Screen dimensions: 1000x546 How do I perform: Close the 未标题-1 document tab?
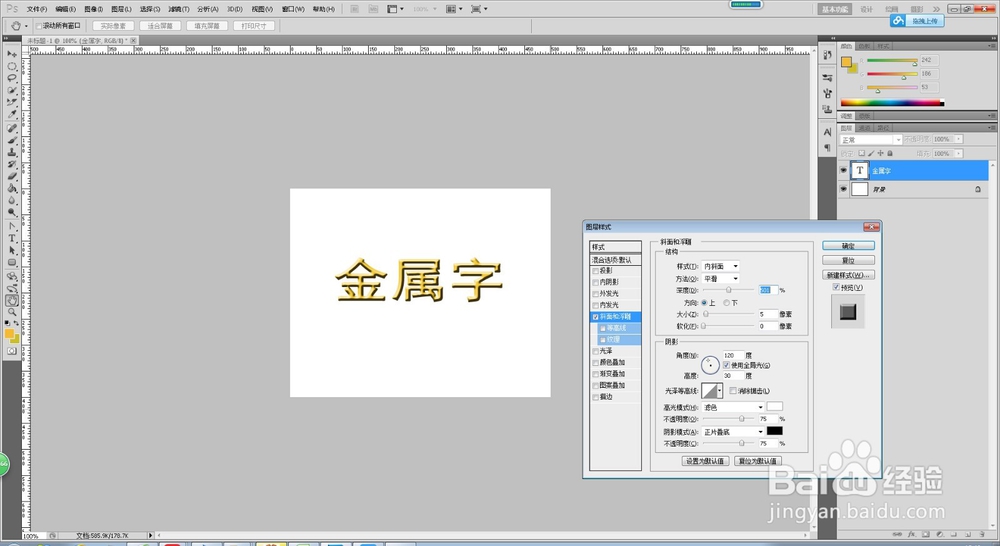tap(133, 40)
